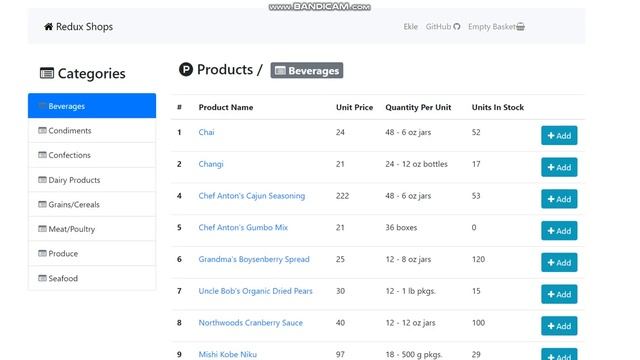Image resolution: width=640 pixels, height=360 pixels.
Task: Add Northwoods Cranberry Sauce to basket
Action: click(x=559, y=326)
